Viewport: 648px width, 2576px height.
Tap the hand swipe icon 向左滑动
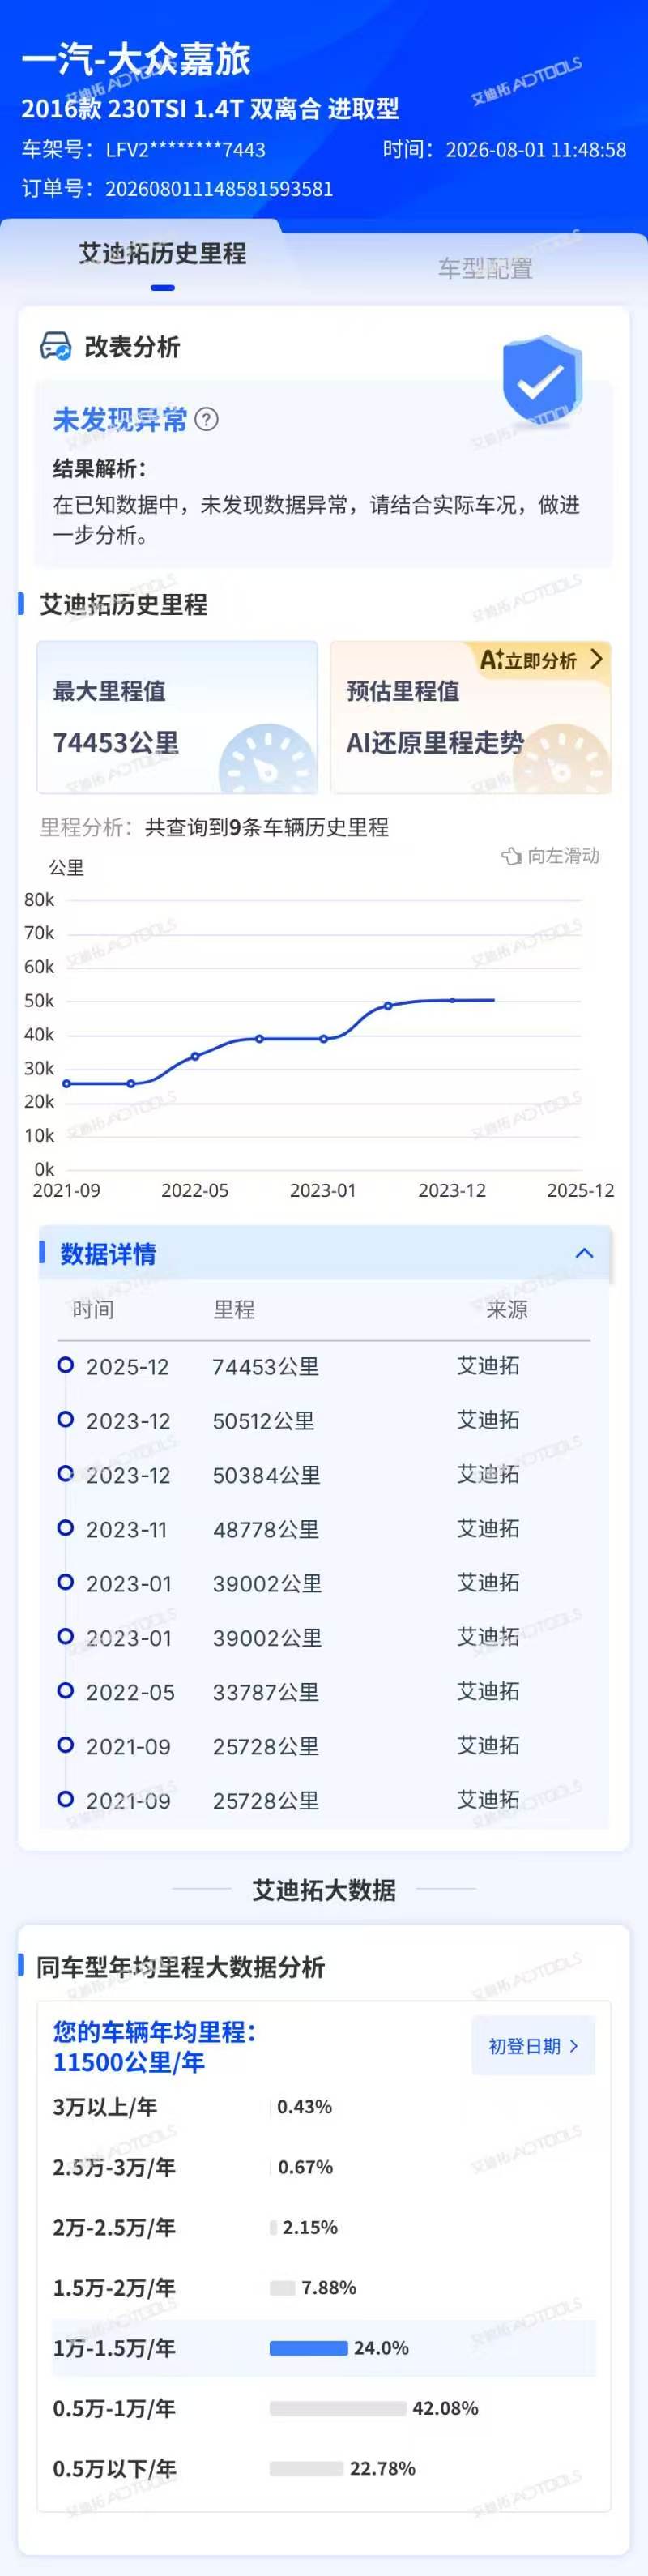[511, 856]
